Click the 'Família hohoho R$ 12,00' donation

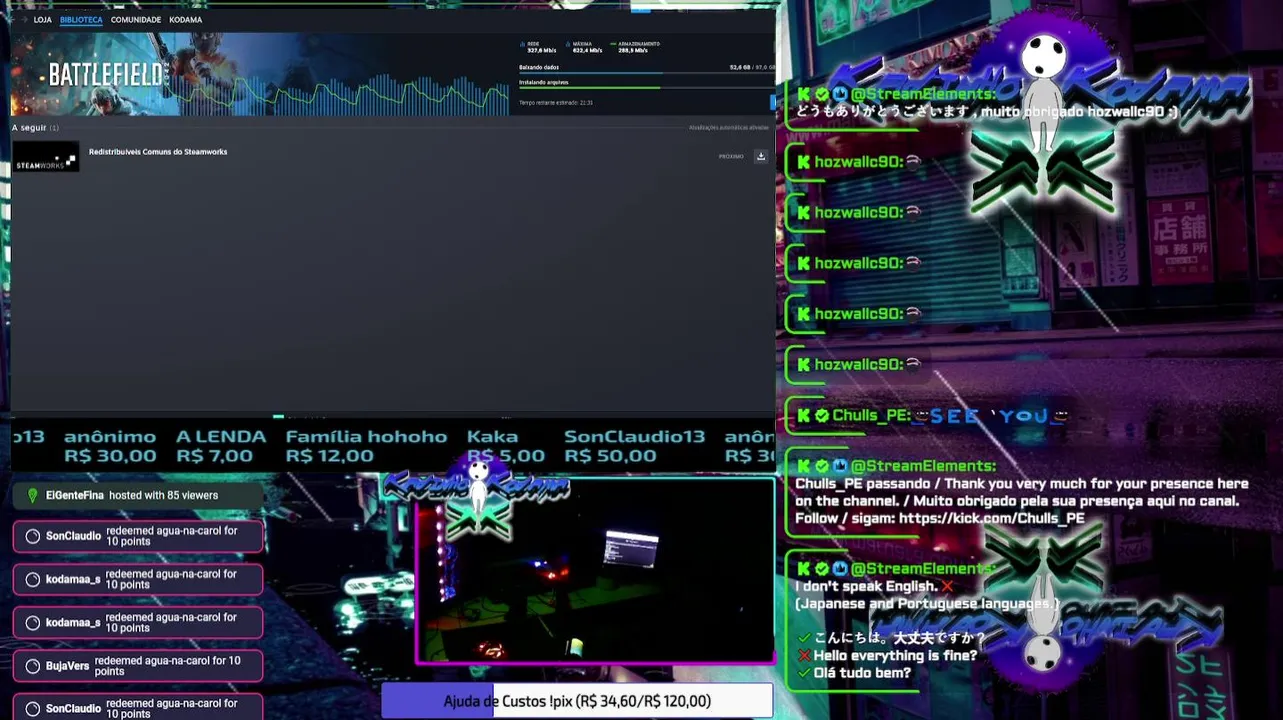click(x=366, y=446)
